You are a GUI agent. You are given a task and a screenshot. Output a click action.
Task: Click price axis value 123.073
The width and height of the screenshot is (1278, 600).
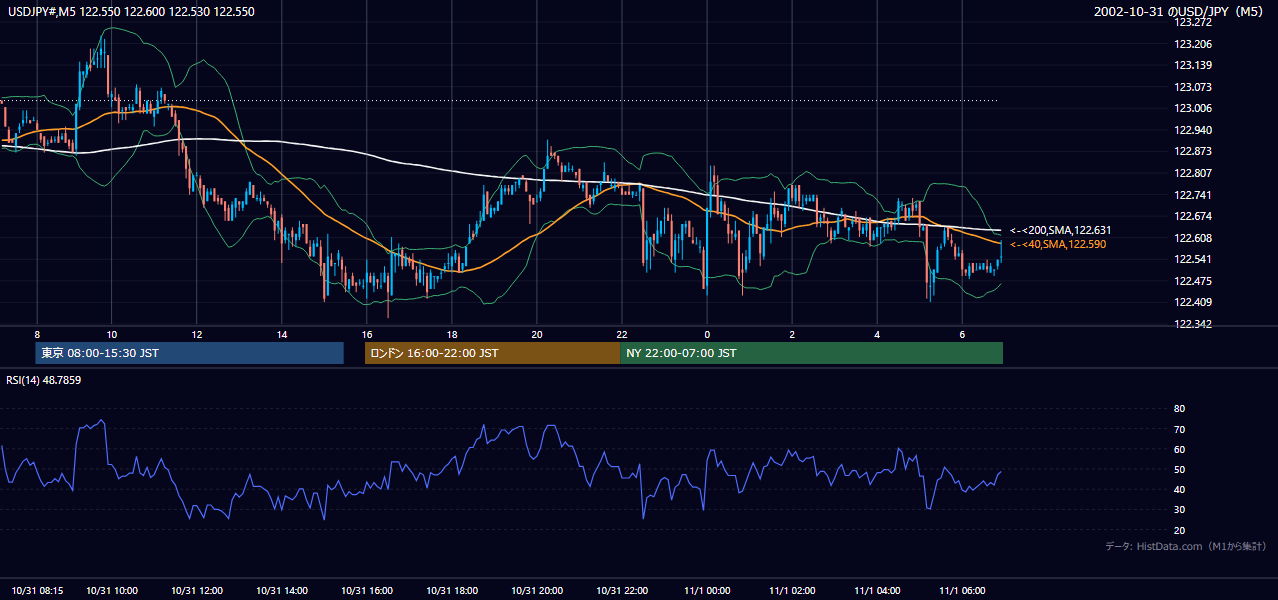pyautogui.click(x=1192, y=87)
